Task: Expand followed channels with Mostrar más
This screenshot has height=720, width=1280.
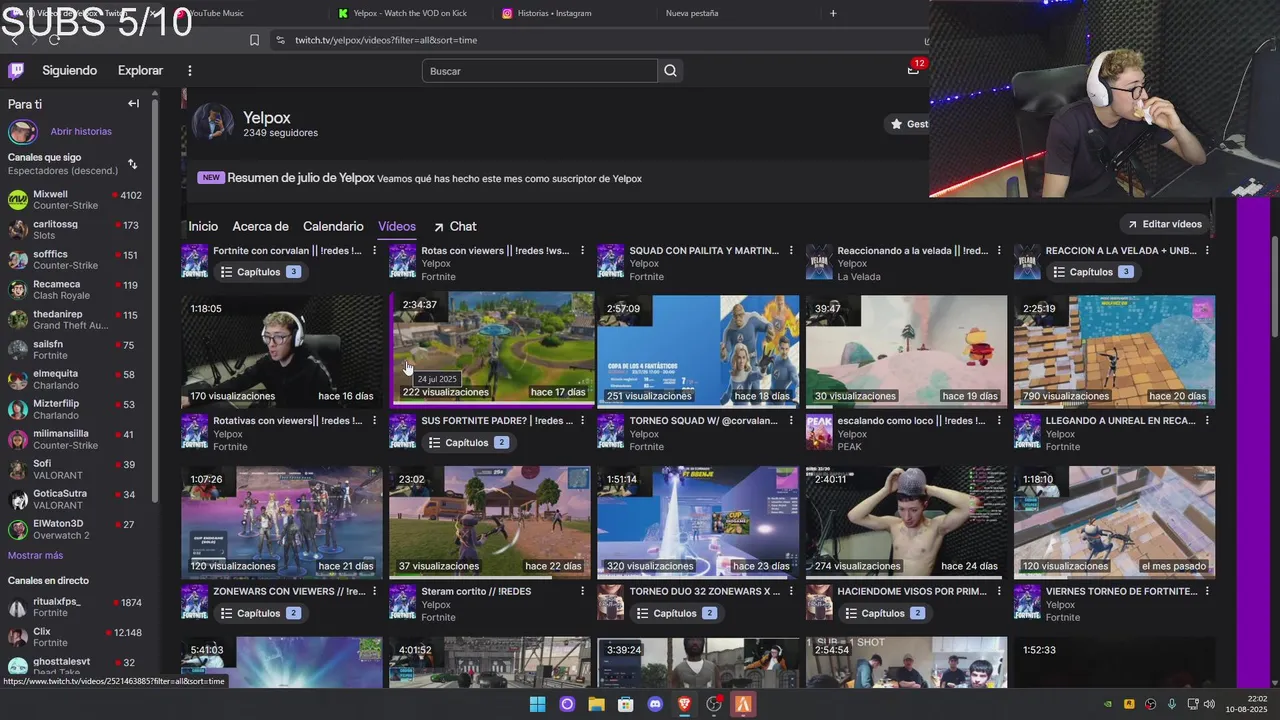Action: 35,555
